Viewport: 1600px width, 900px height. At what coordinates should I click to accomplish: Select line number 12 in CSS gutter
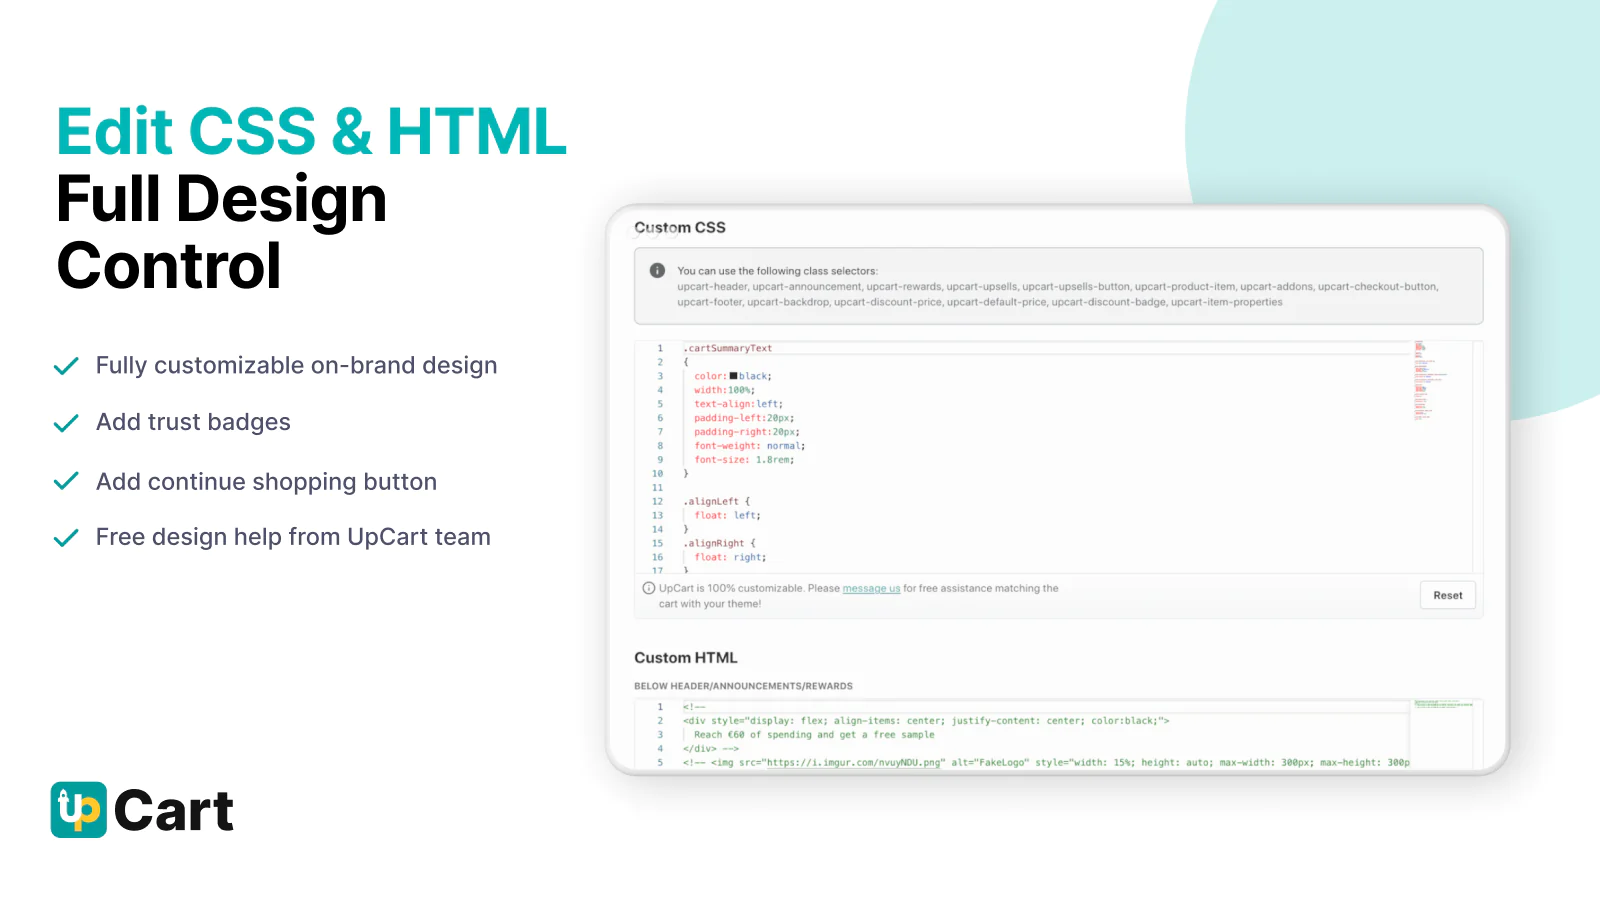coord(657,502)
